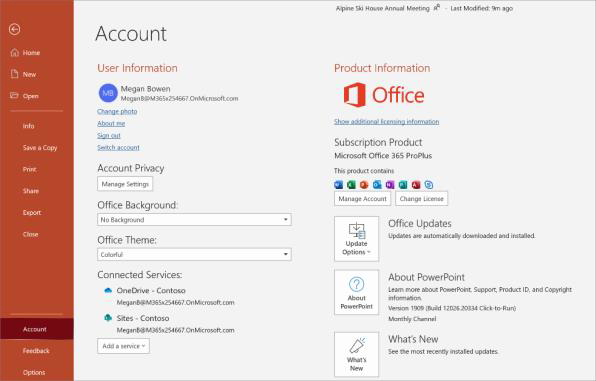Click the PowerPoint app icon
Image resolution: width=596 pixels, height=381 pixels.
(x=364, y=185)
